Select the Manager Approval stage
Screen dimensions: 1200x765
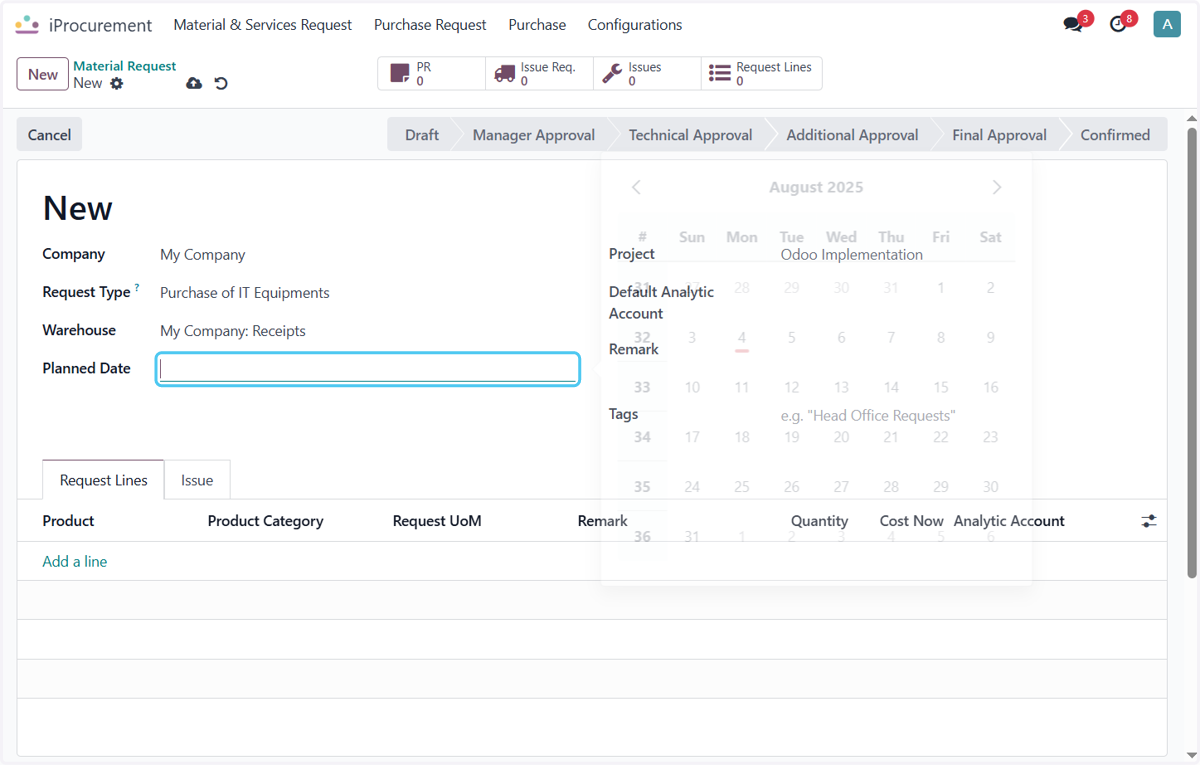tap(533, 135)
